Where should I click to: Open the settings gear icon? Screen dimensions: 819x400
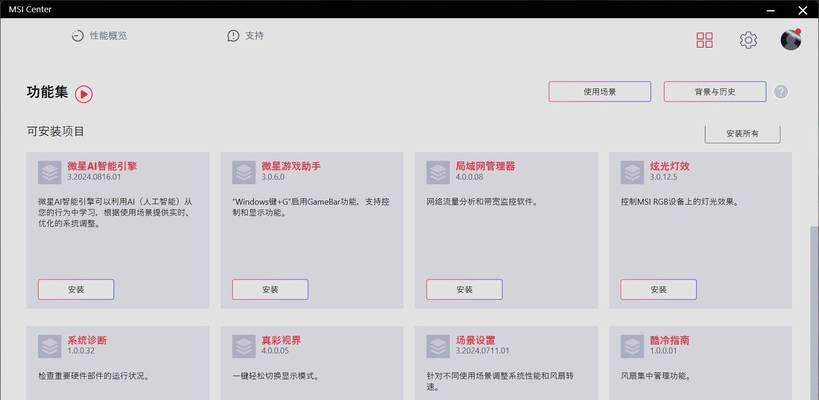[x=748, y=40]
